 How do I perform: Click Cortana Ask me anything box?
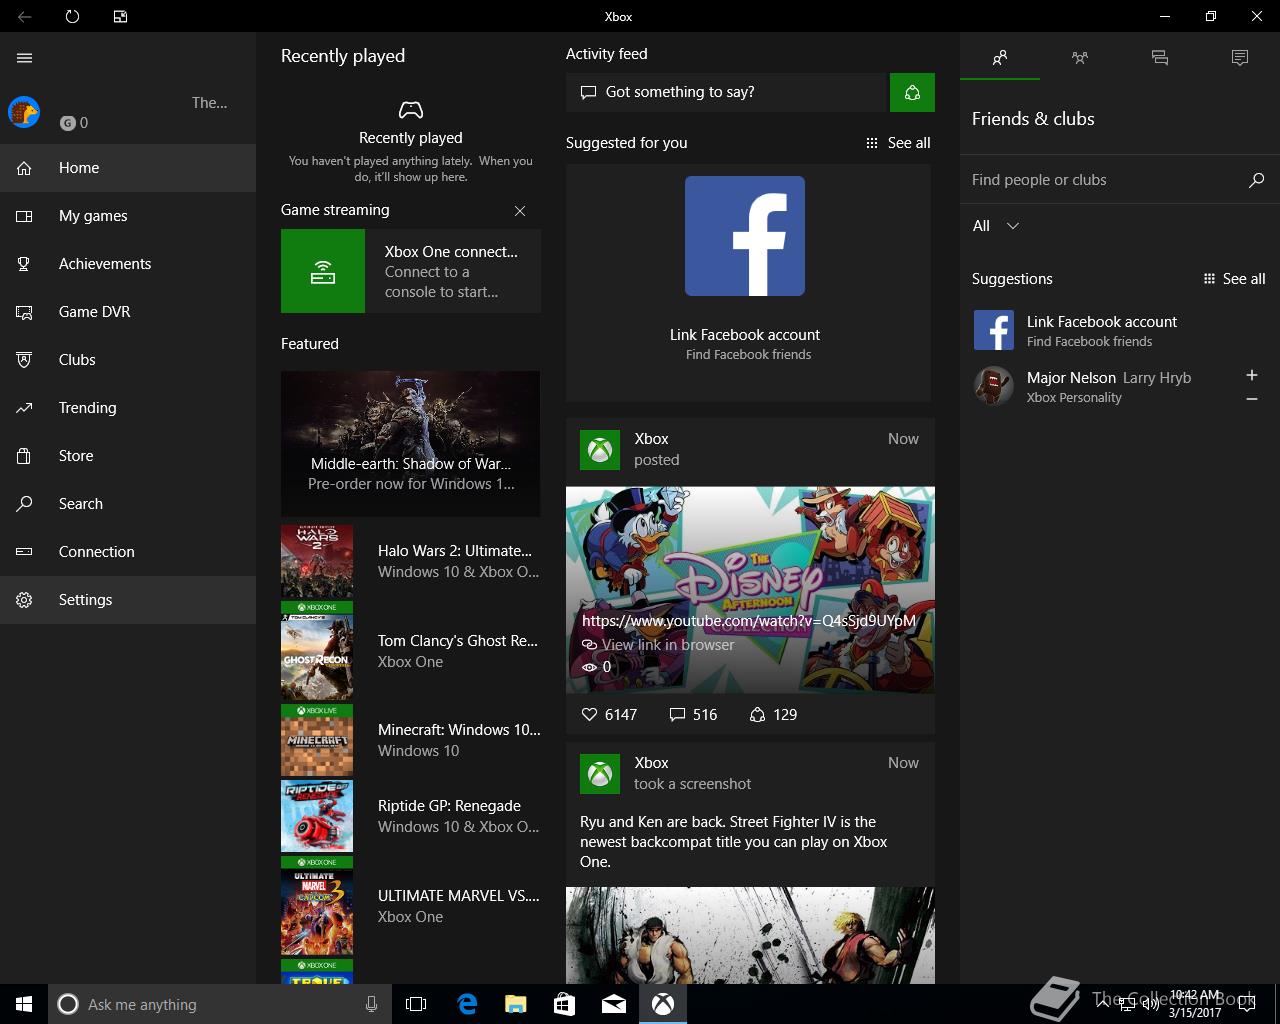pyautogui.click(x=218, y=1004)
